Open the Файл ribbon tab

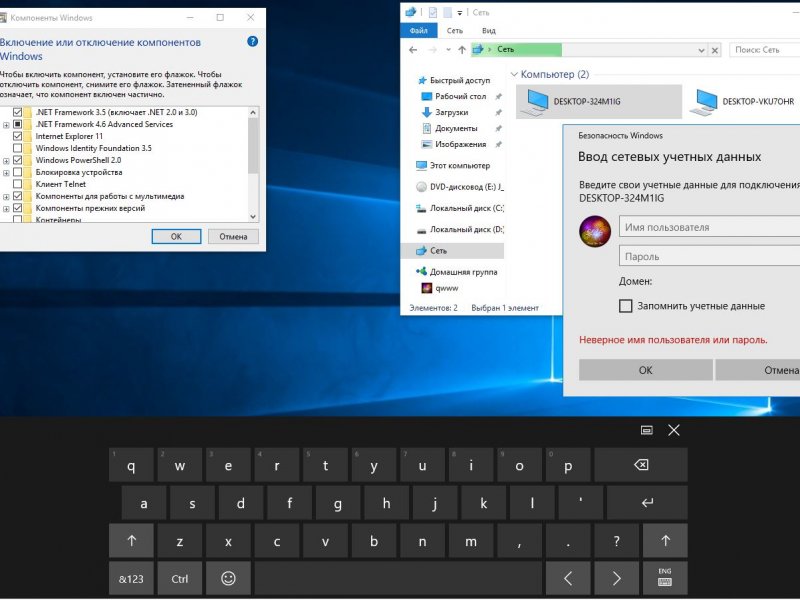[x=418, y=31]
